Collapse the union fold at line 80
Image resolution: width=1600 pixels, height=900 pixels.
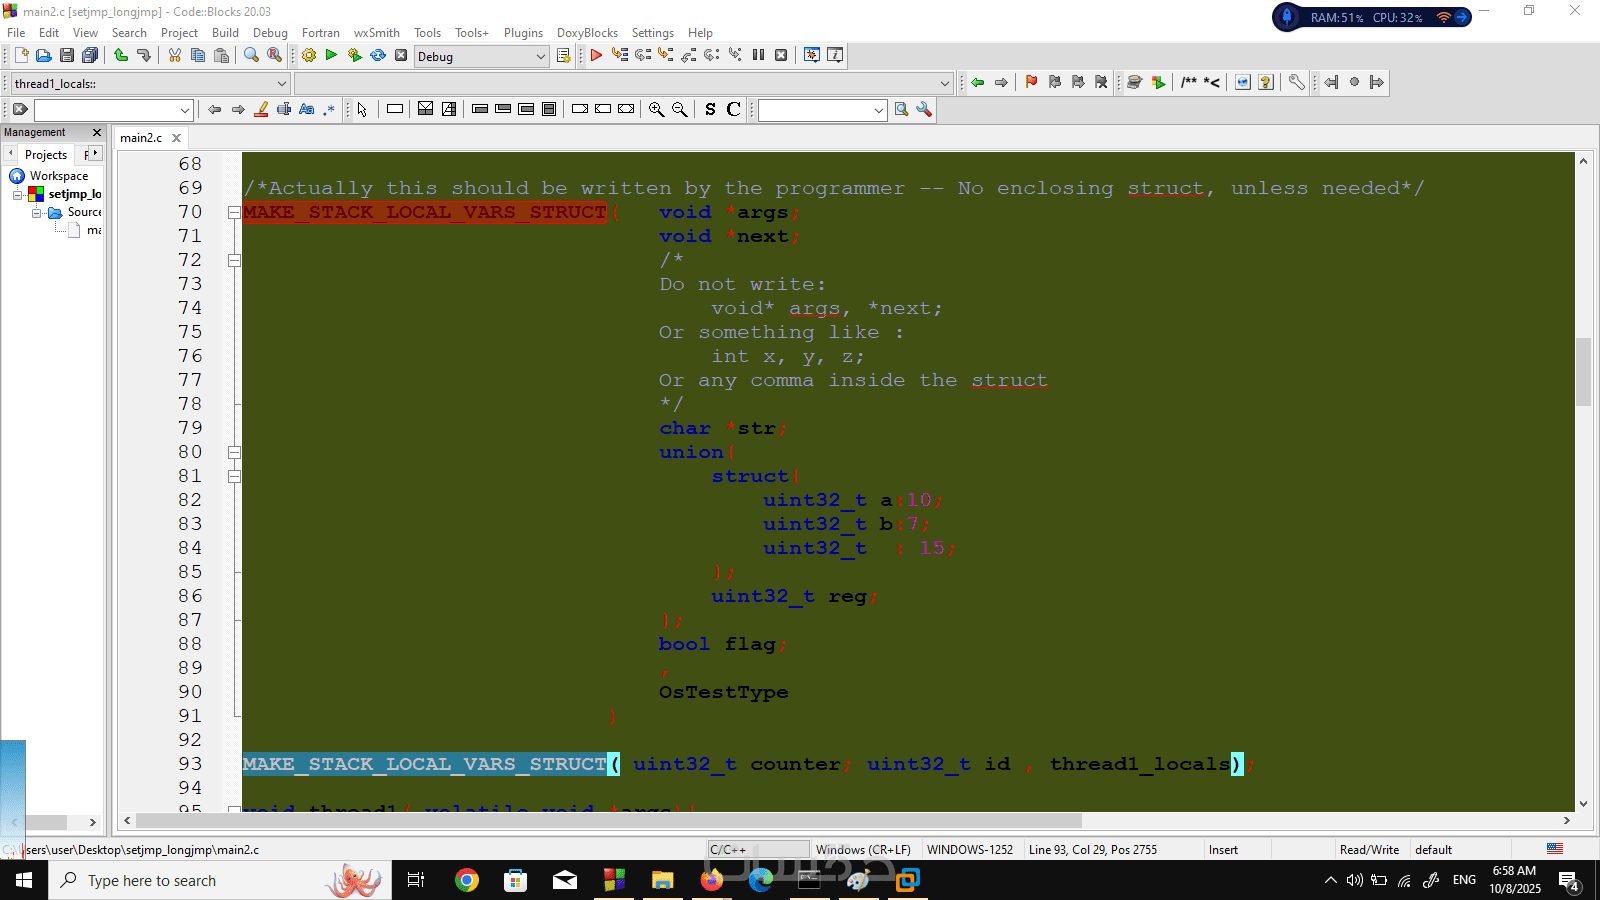(x=234, y=452)
